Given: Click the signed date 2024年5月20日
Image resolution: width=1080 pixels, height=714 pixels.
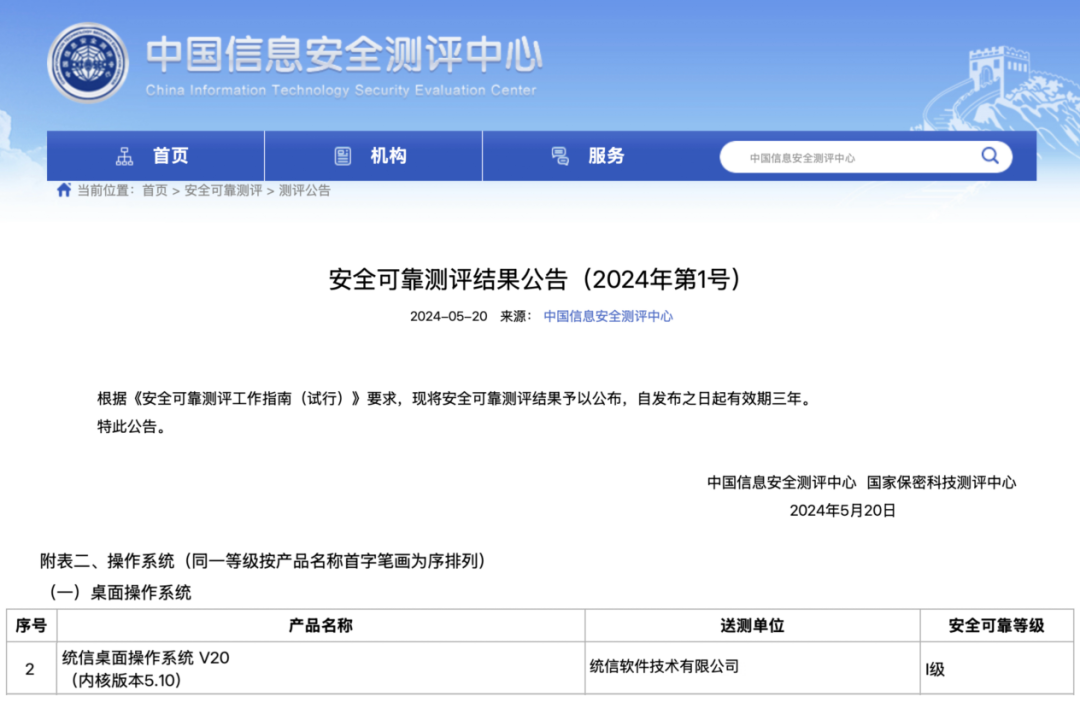Looking at the screenshot, I should (x=842, y=510).
